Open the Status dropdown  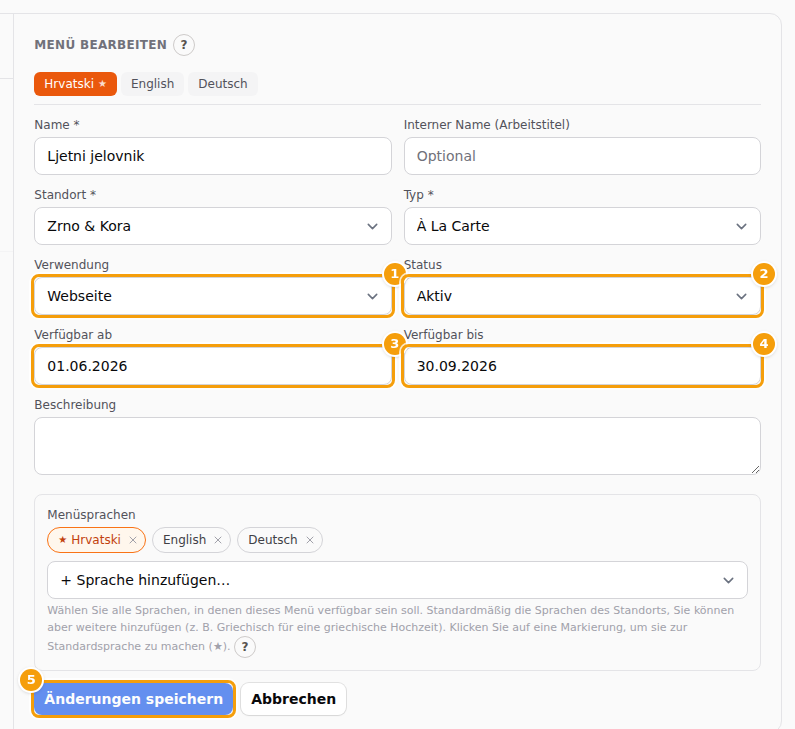[582, 296]
